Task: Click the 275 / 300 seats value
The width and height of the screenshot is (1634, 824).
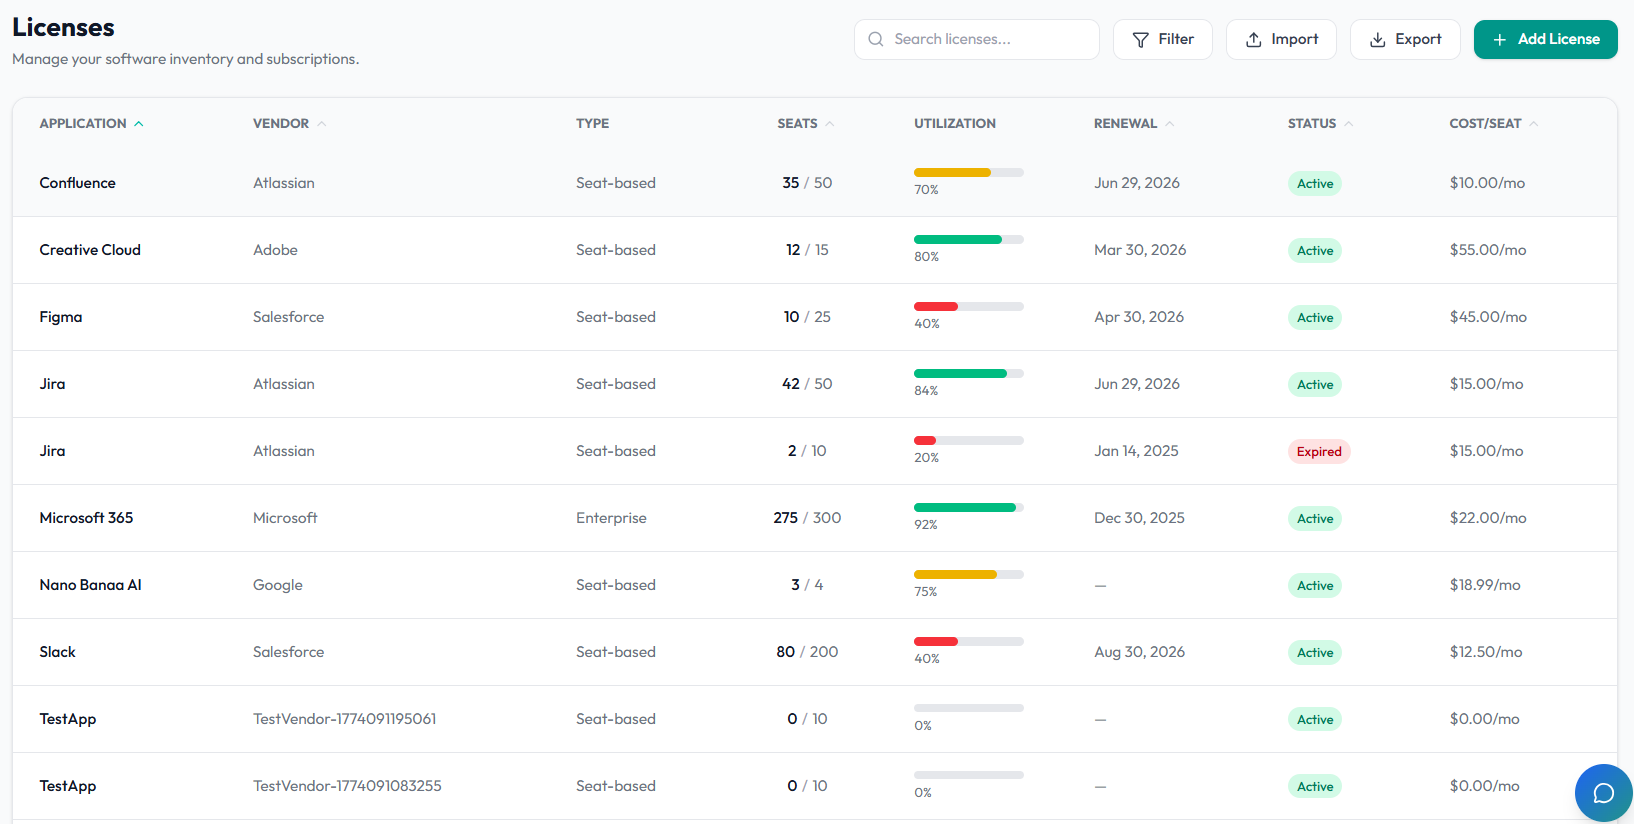Action: 807,518
